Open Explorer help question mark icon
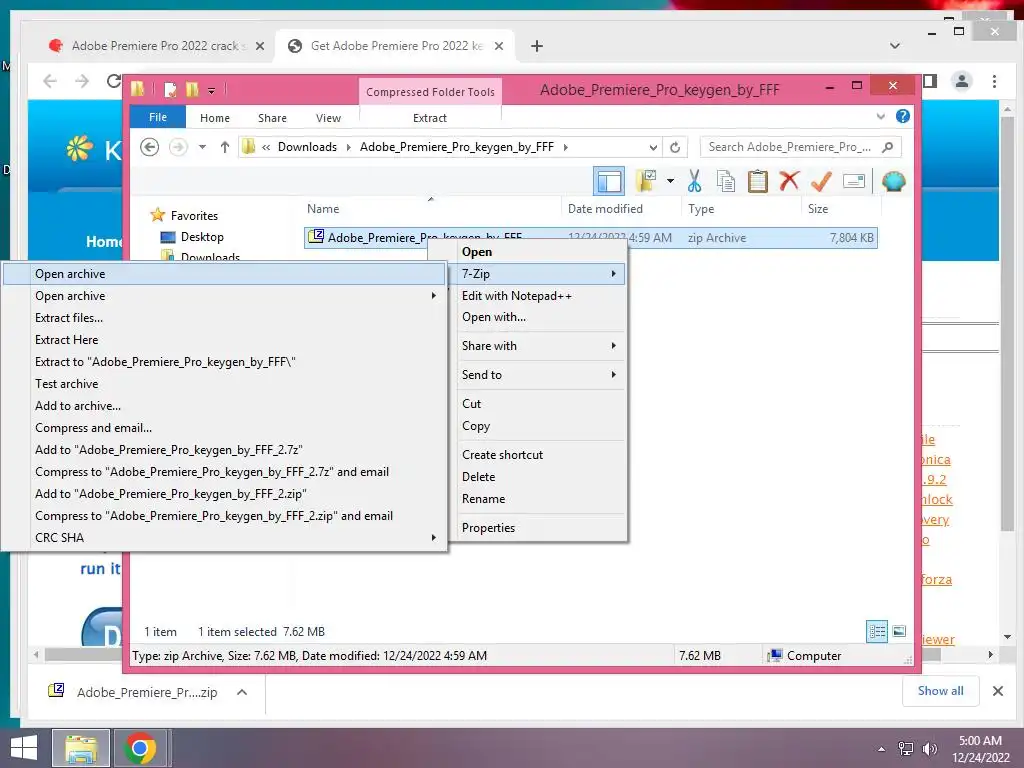 (903, 116)
